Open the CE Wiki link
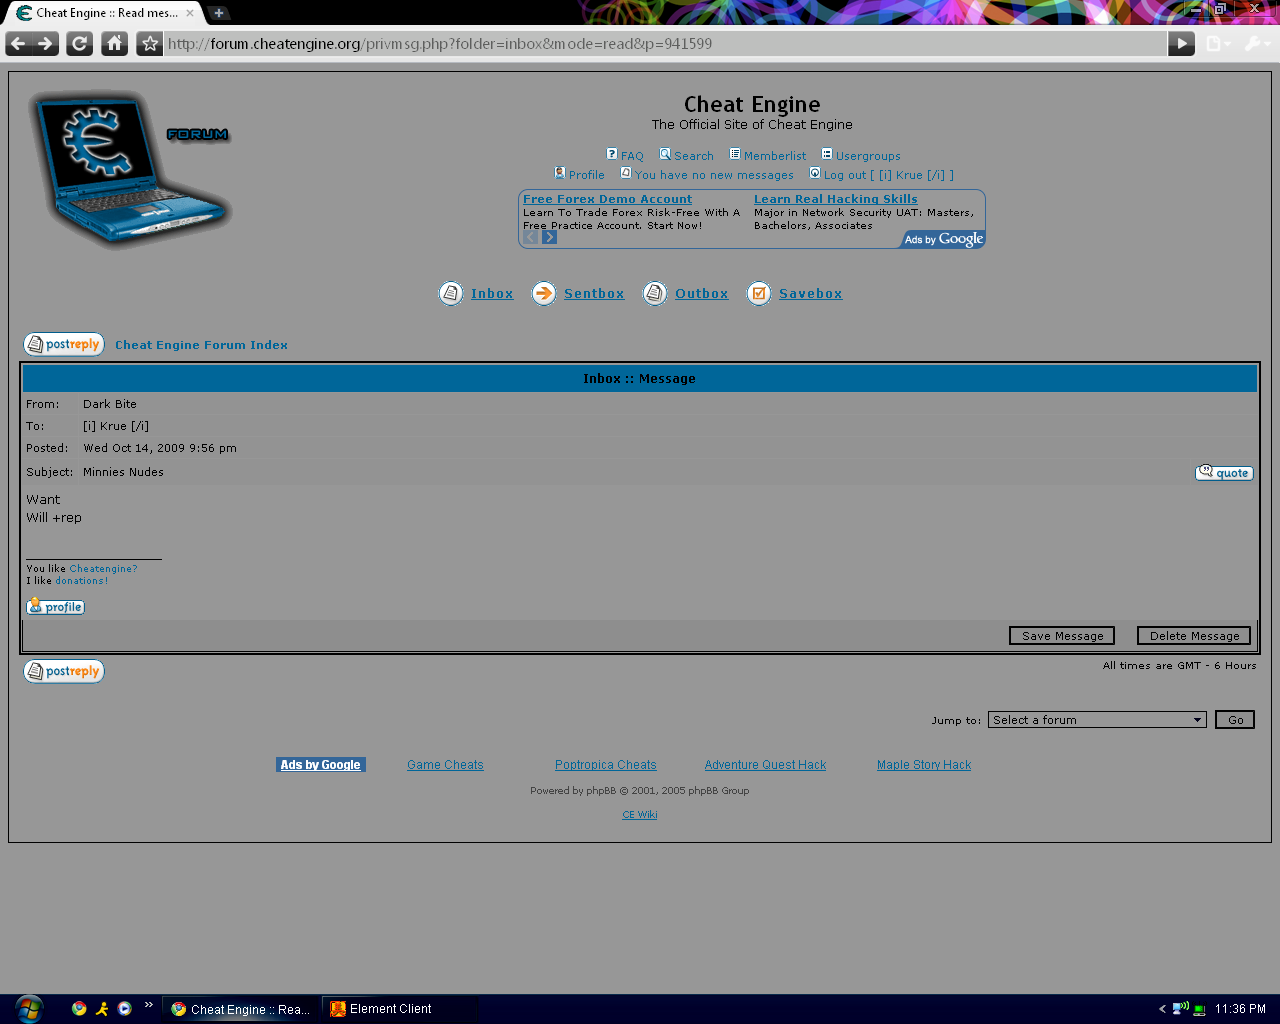This screenshot has width=1280, height=1024. click(640, 815)
